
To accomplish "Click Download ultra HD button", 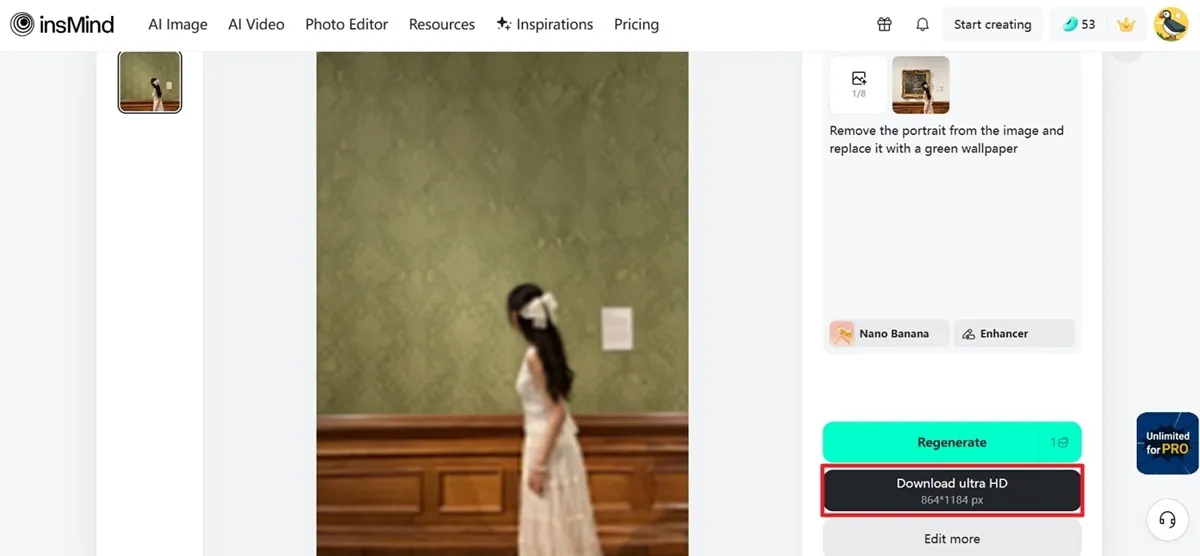I will pyautogui.click(x=952, y=490).
